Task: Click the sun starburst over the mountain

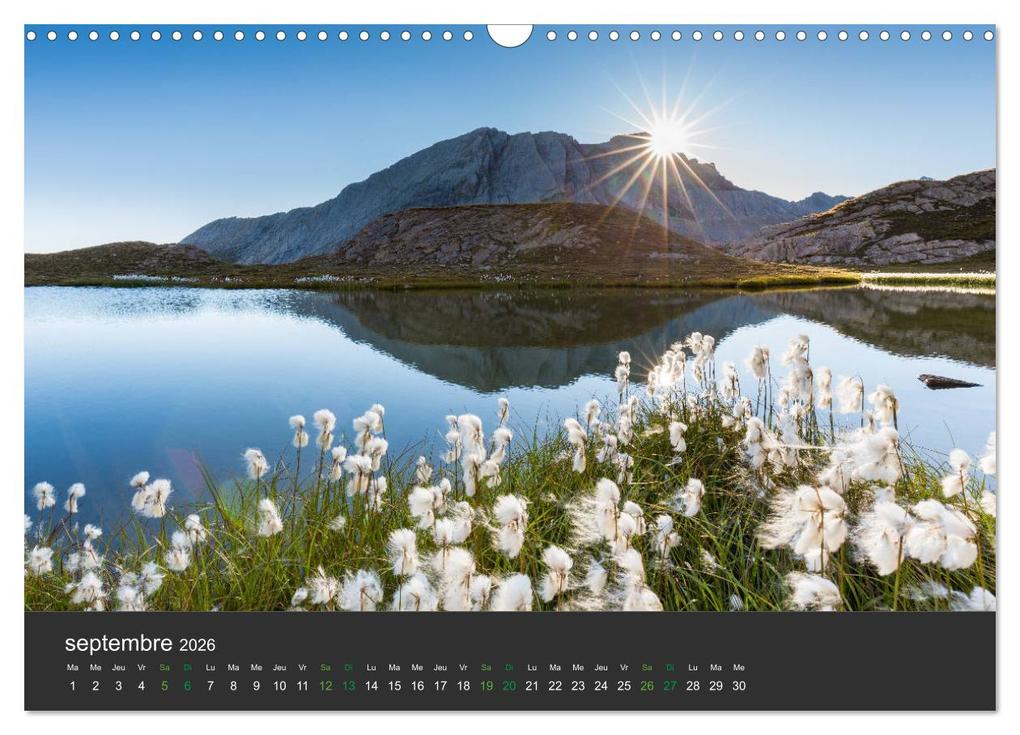Action: click(x=666, y=137)
